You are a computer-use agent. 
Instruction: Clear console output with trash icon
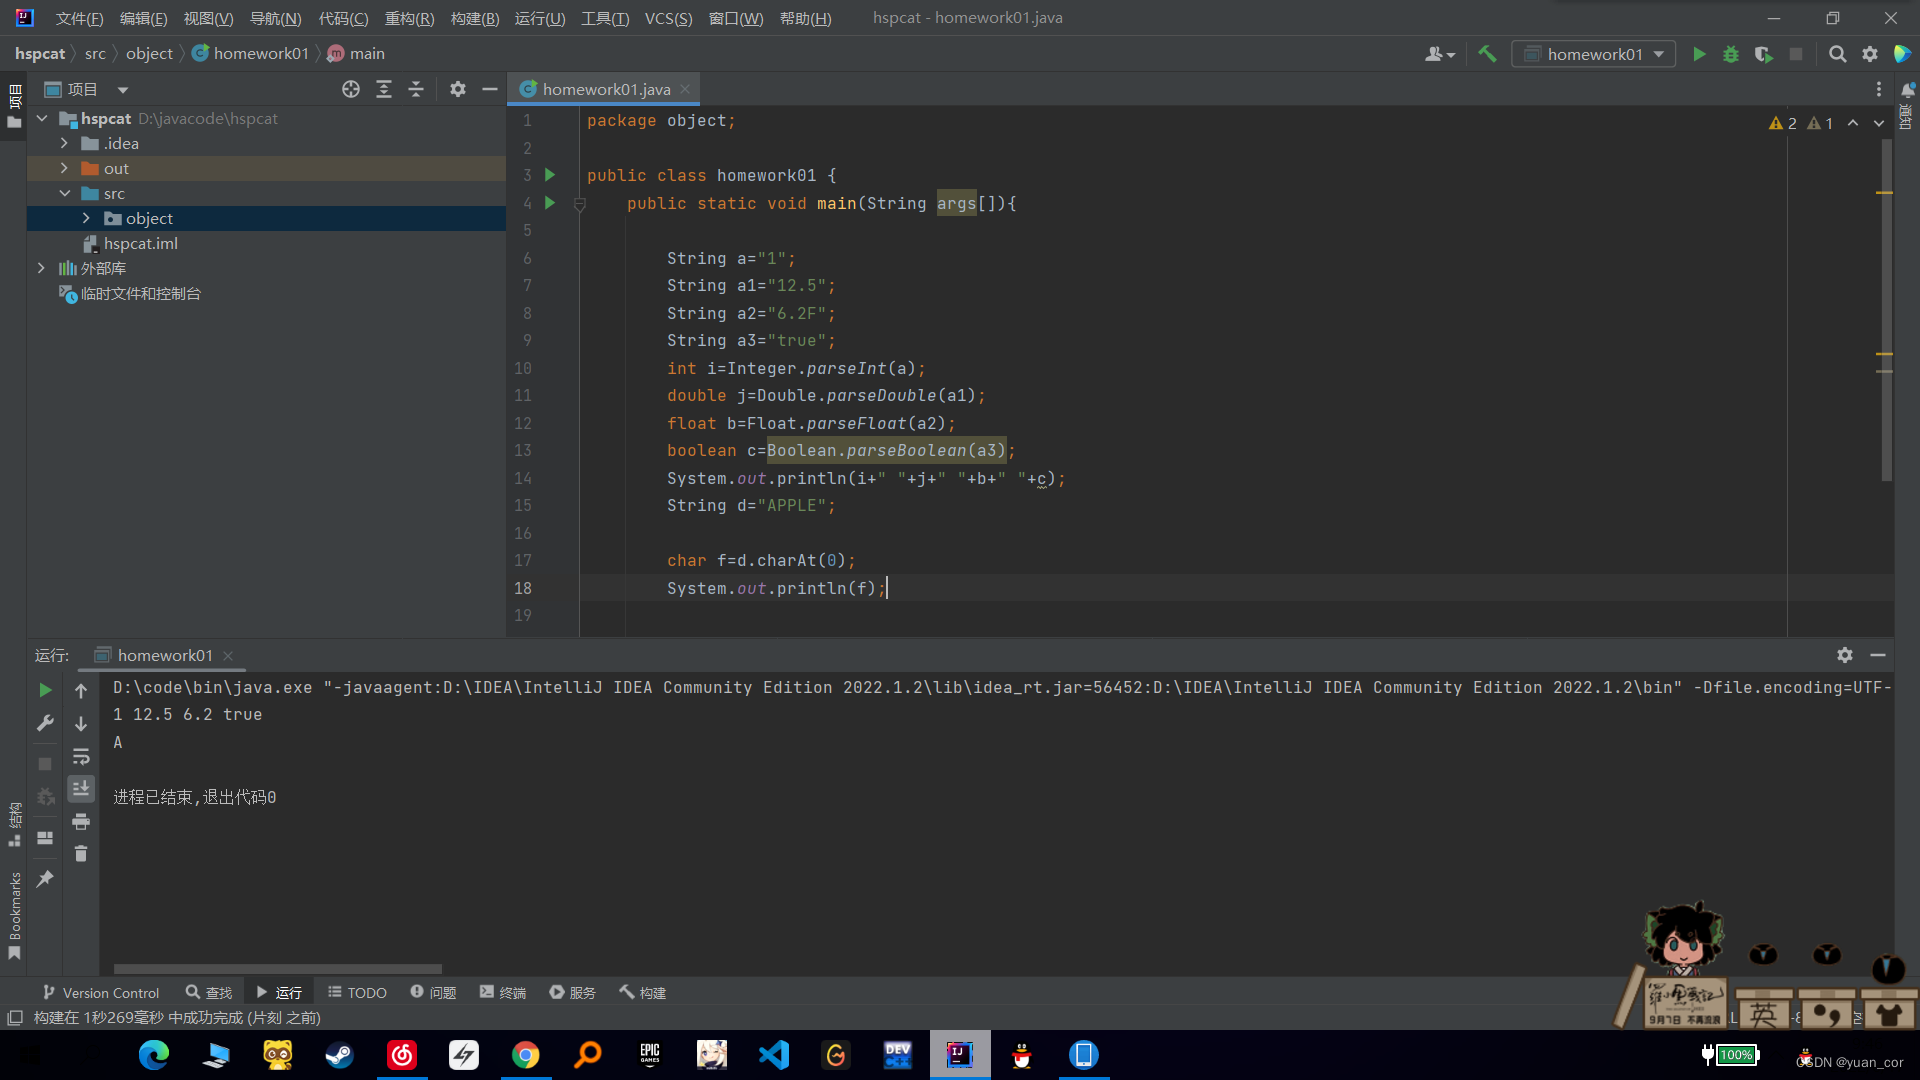click(81, 854)
